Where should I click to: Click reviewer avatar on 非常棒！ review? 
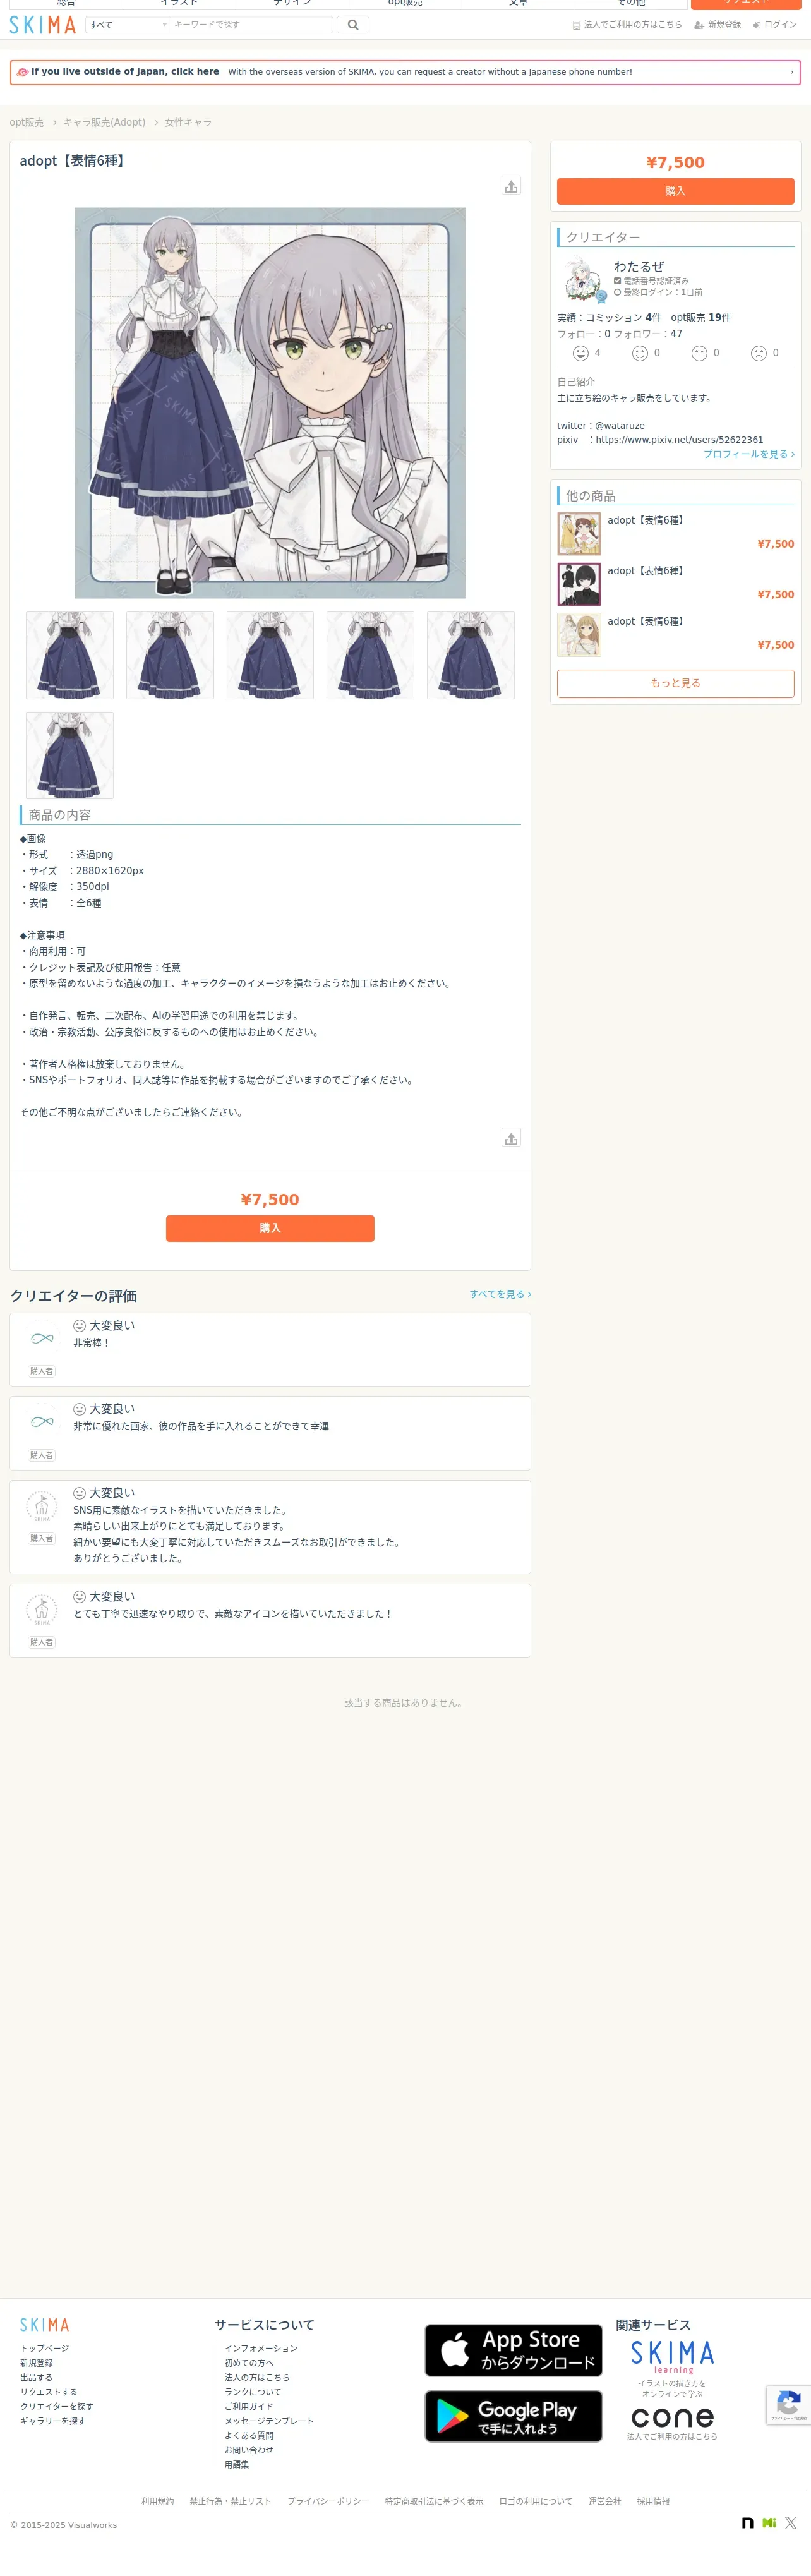pos(42,1338)
